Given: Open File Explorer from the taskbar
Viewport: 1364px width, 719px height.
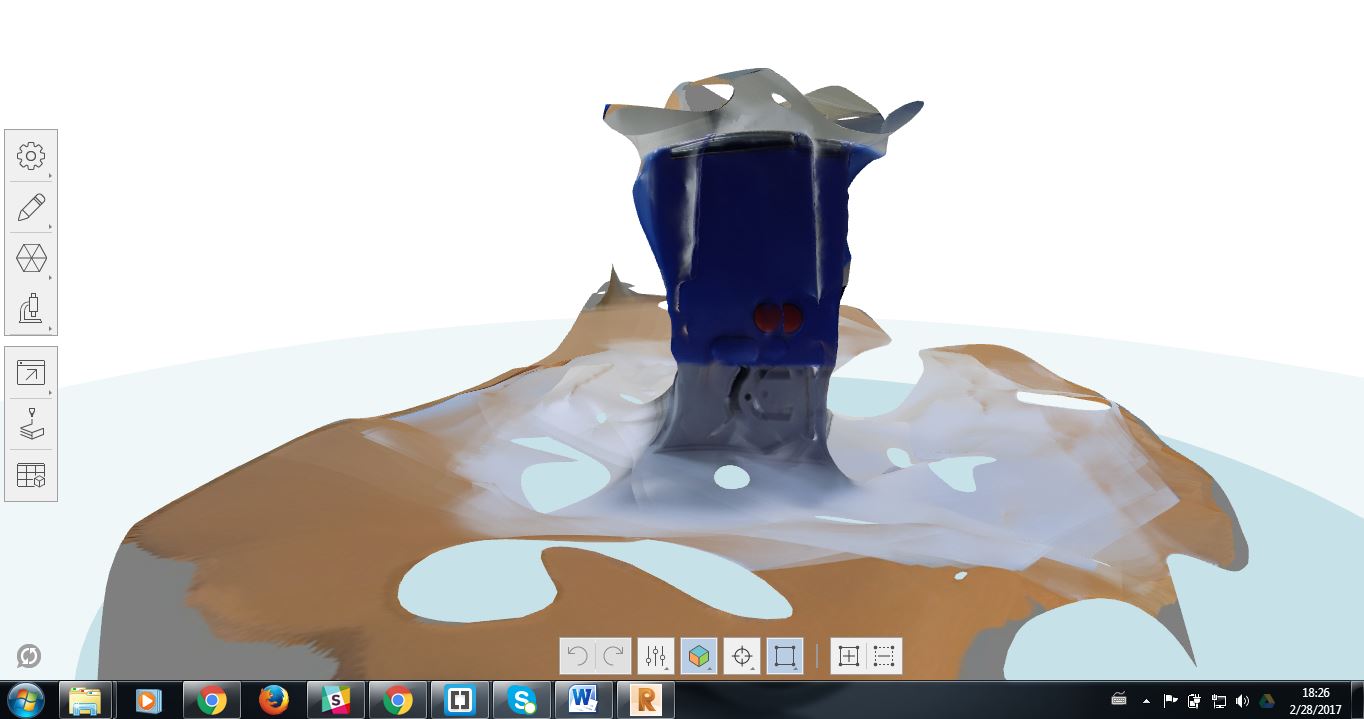Looking at the screenshot, I should coord(85,700).
